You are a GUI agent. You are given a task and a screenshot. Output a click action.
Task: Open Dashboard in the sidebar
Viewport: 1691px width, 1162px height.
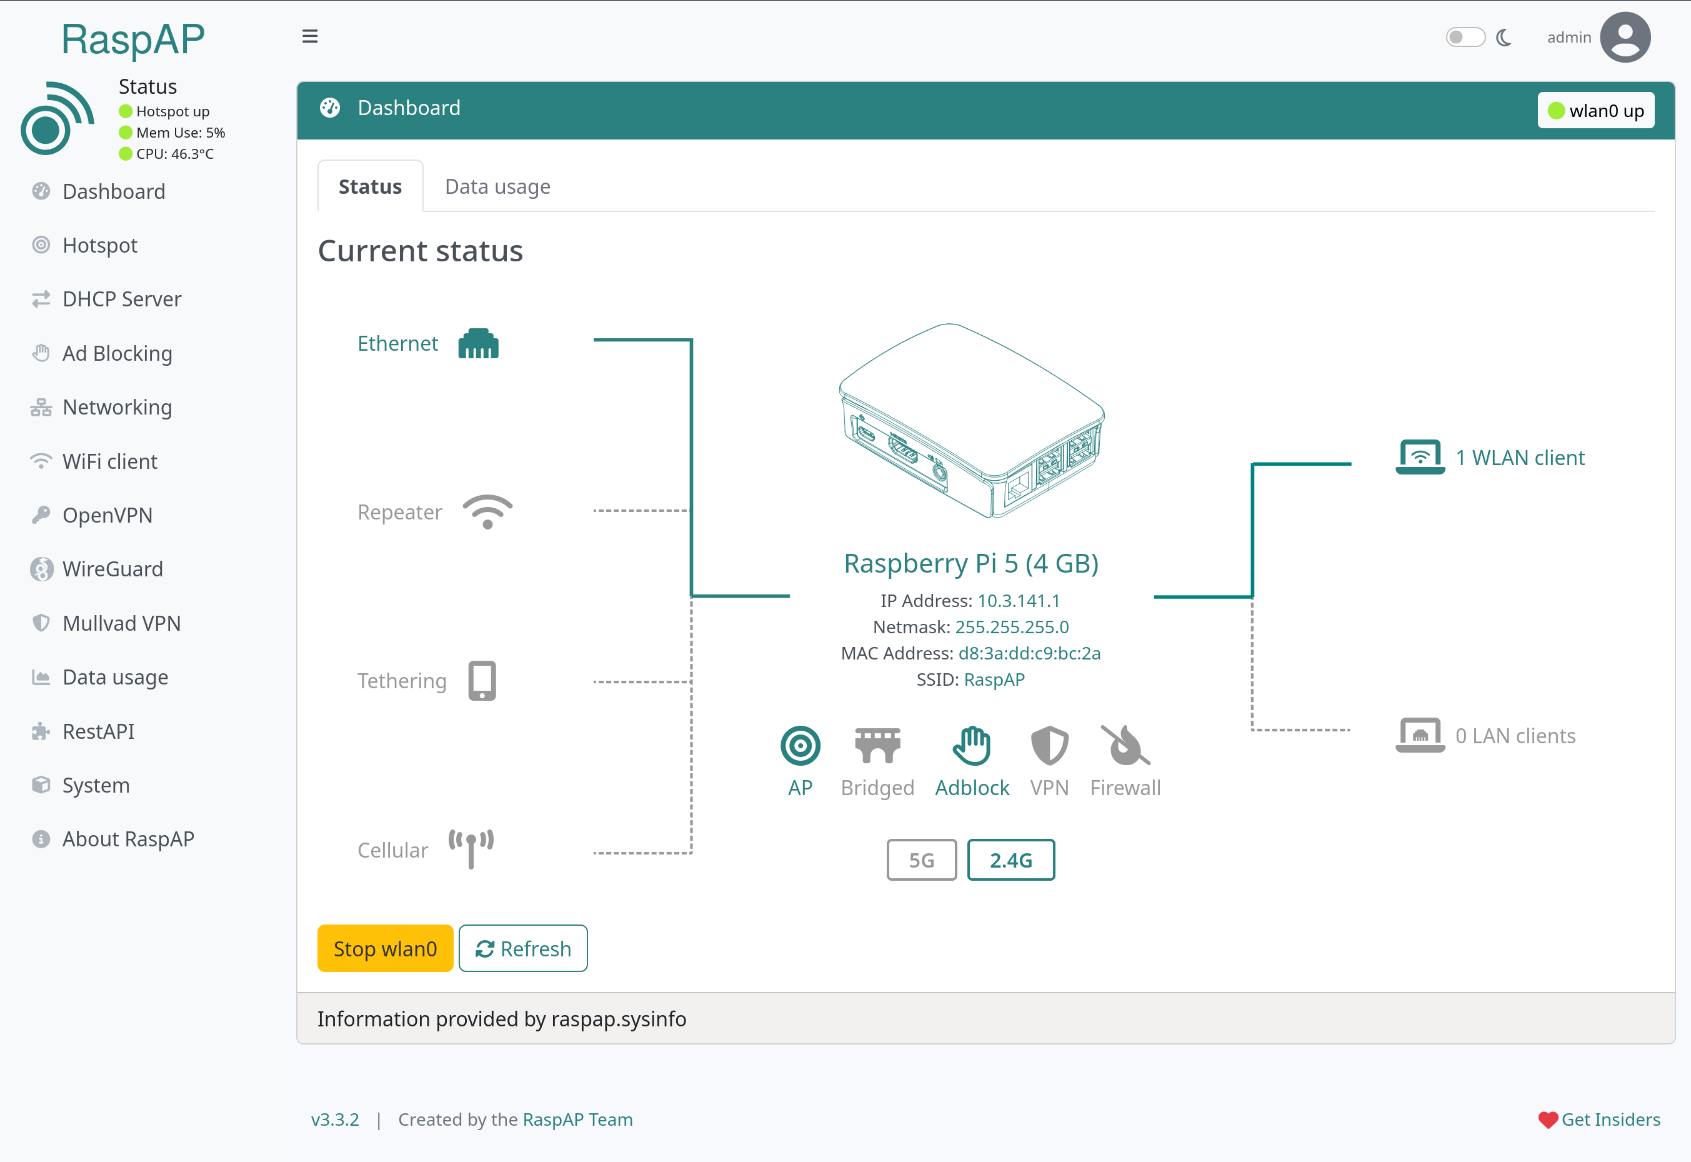click(114, 191)
